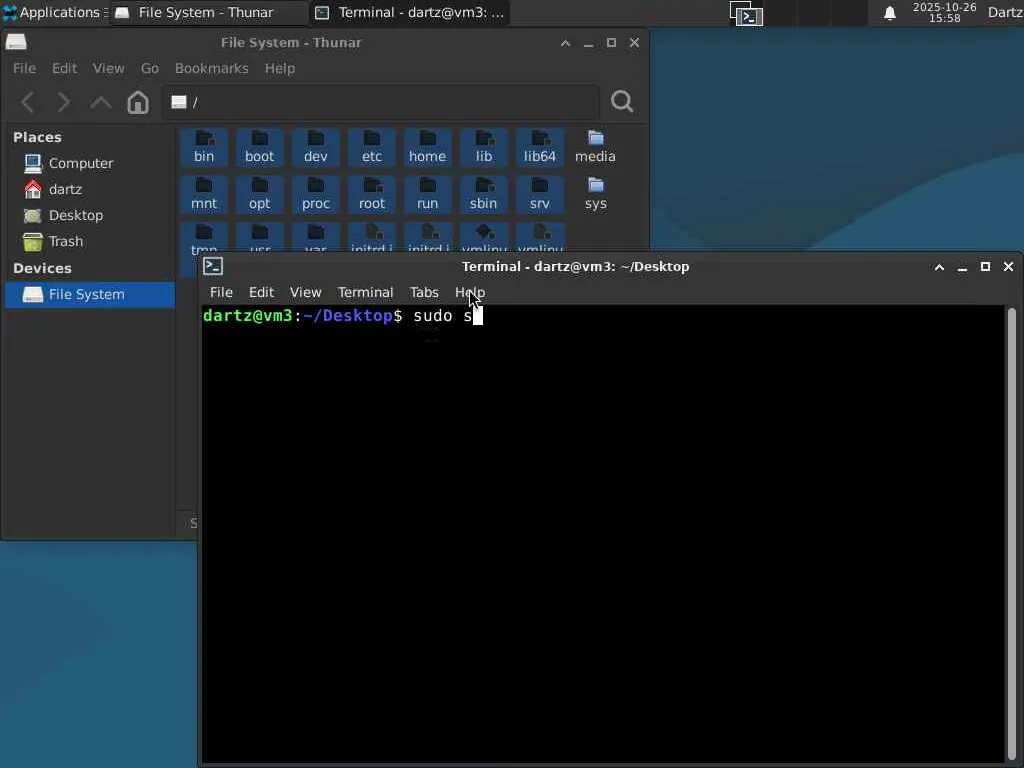Viewport: 1024px width, 768px height.
Task: Open Trash in sidebar
Action: tap(89, 242)
